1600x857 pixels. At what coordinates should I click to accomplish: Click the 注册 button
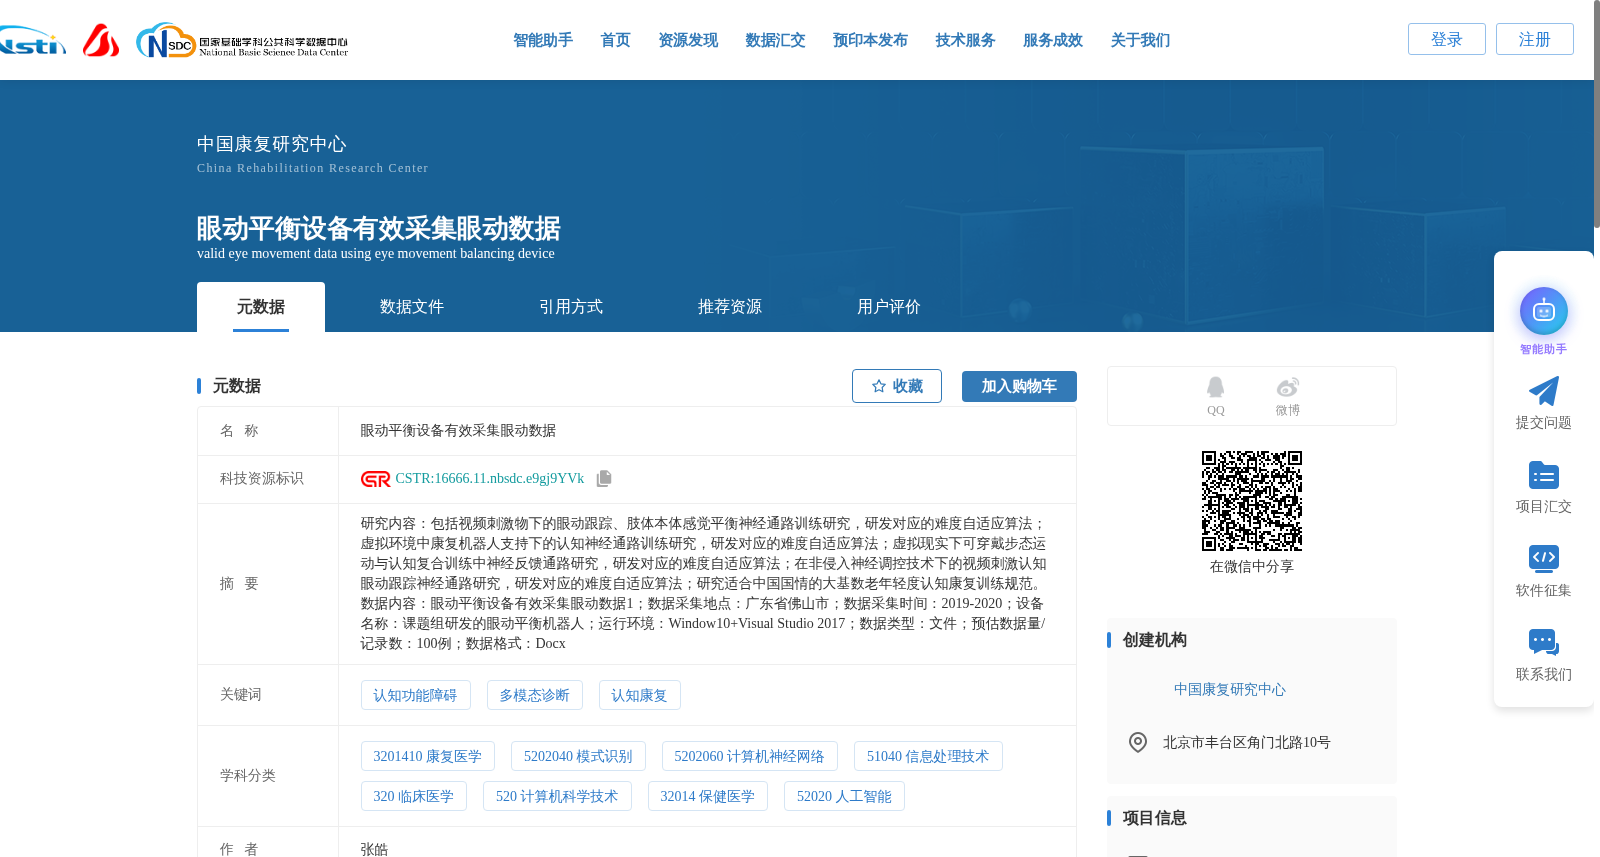coord(1535,39)
